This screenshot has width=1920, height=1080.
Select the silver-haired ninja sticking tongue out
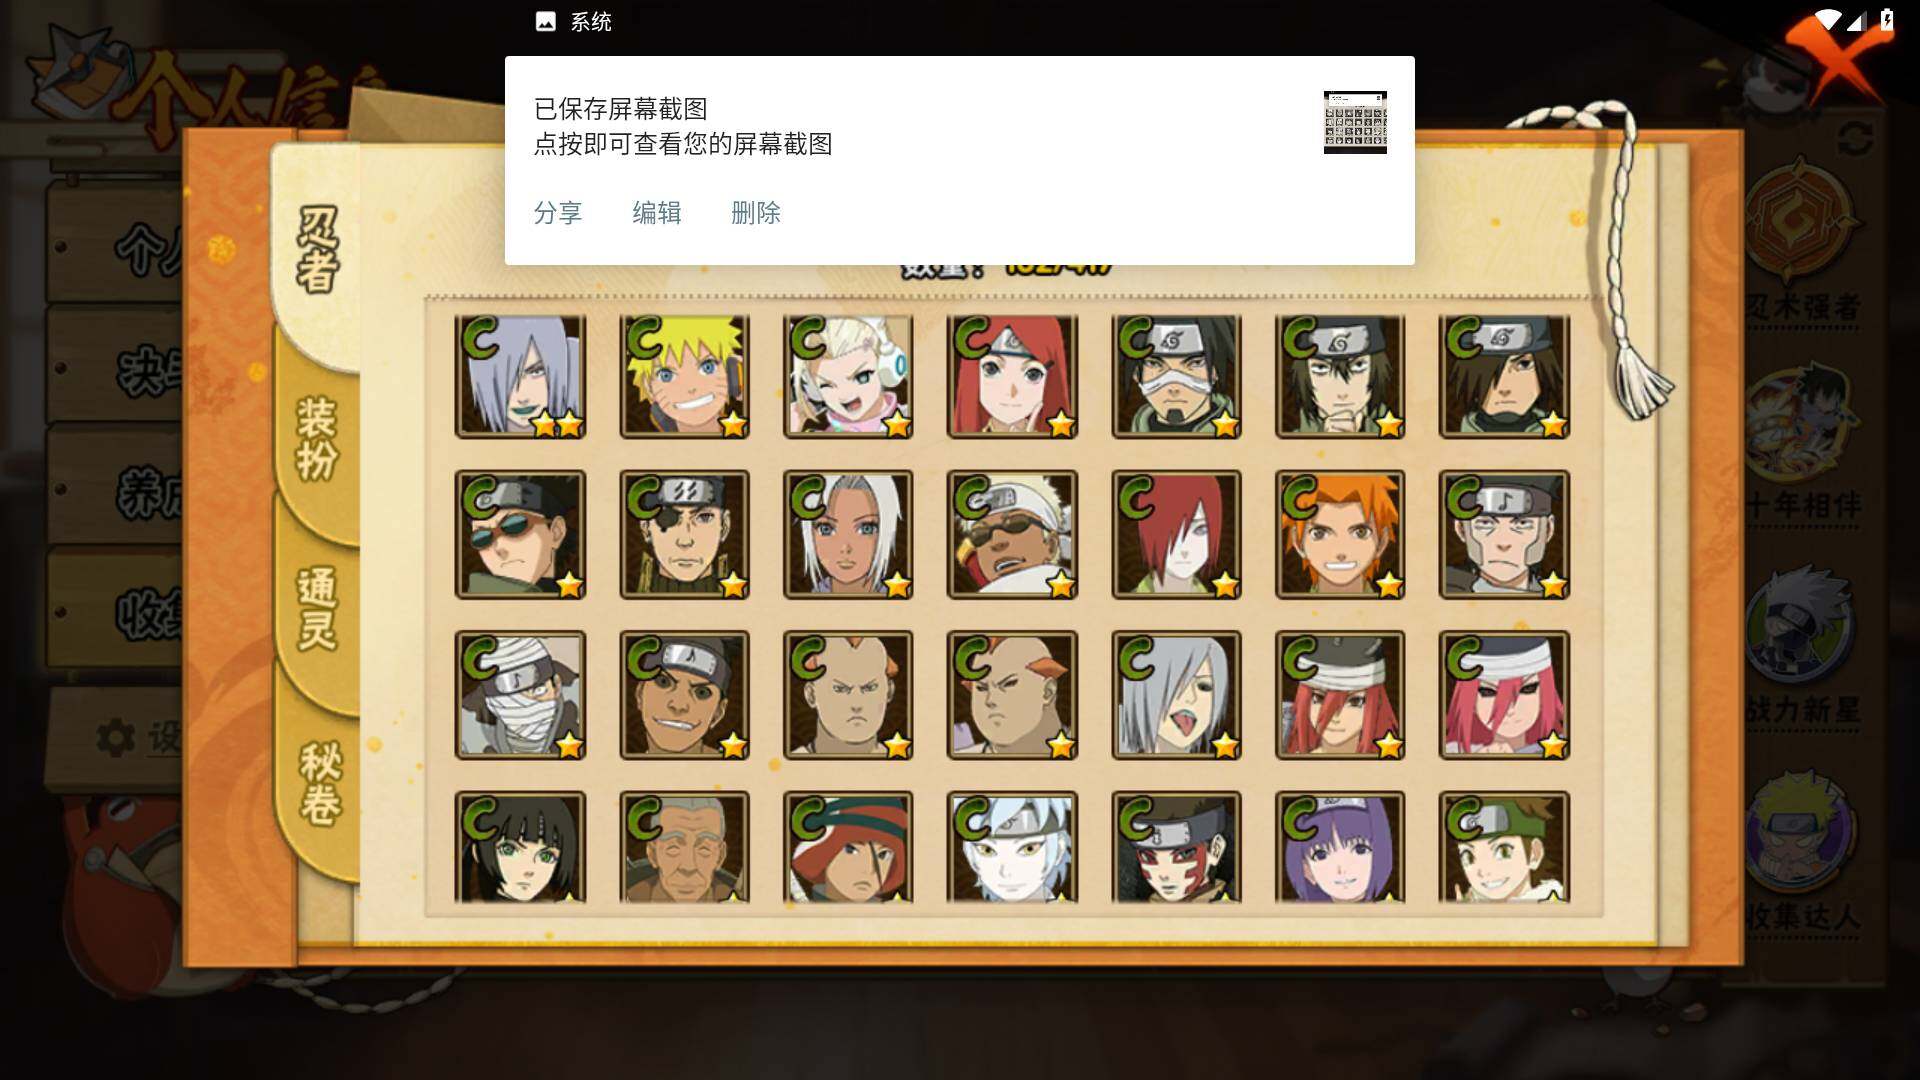pyautogui.click(x=1176, y=695)
